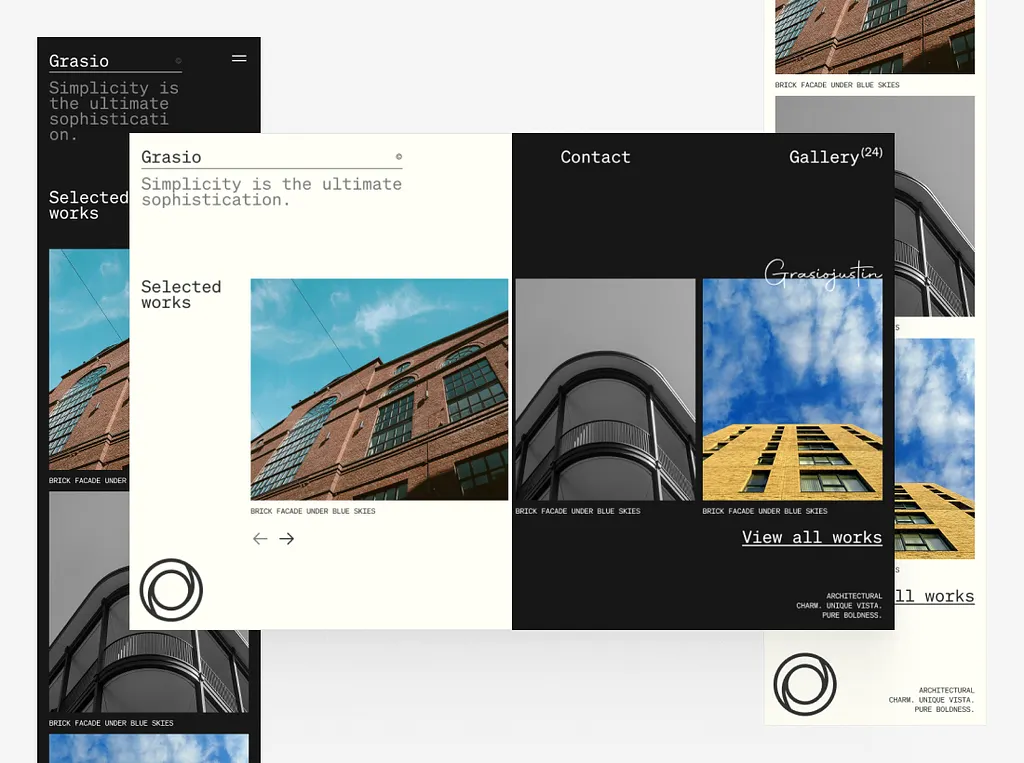Click the circular logo in the right mobile layout
Viewport: 1024px width, 763px height.
click(x=804, y=685)
